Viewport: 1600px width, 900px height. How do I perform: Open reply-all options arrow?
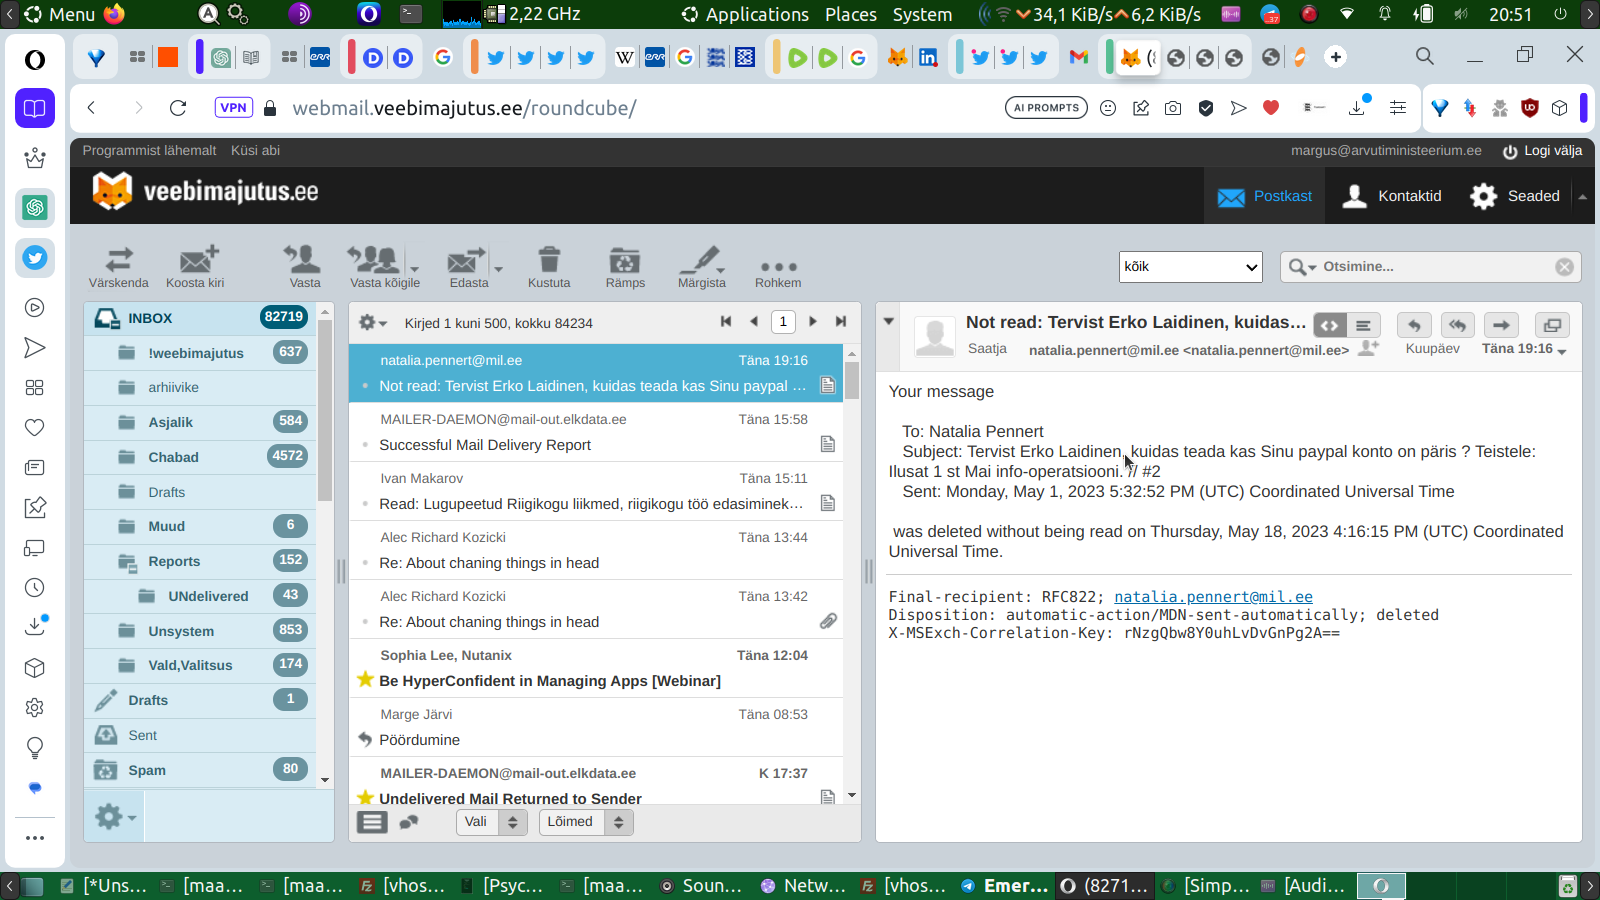[415, 268]
